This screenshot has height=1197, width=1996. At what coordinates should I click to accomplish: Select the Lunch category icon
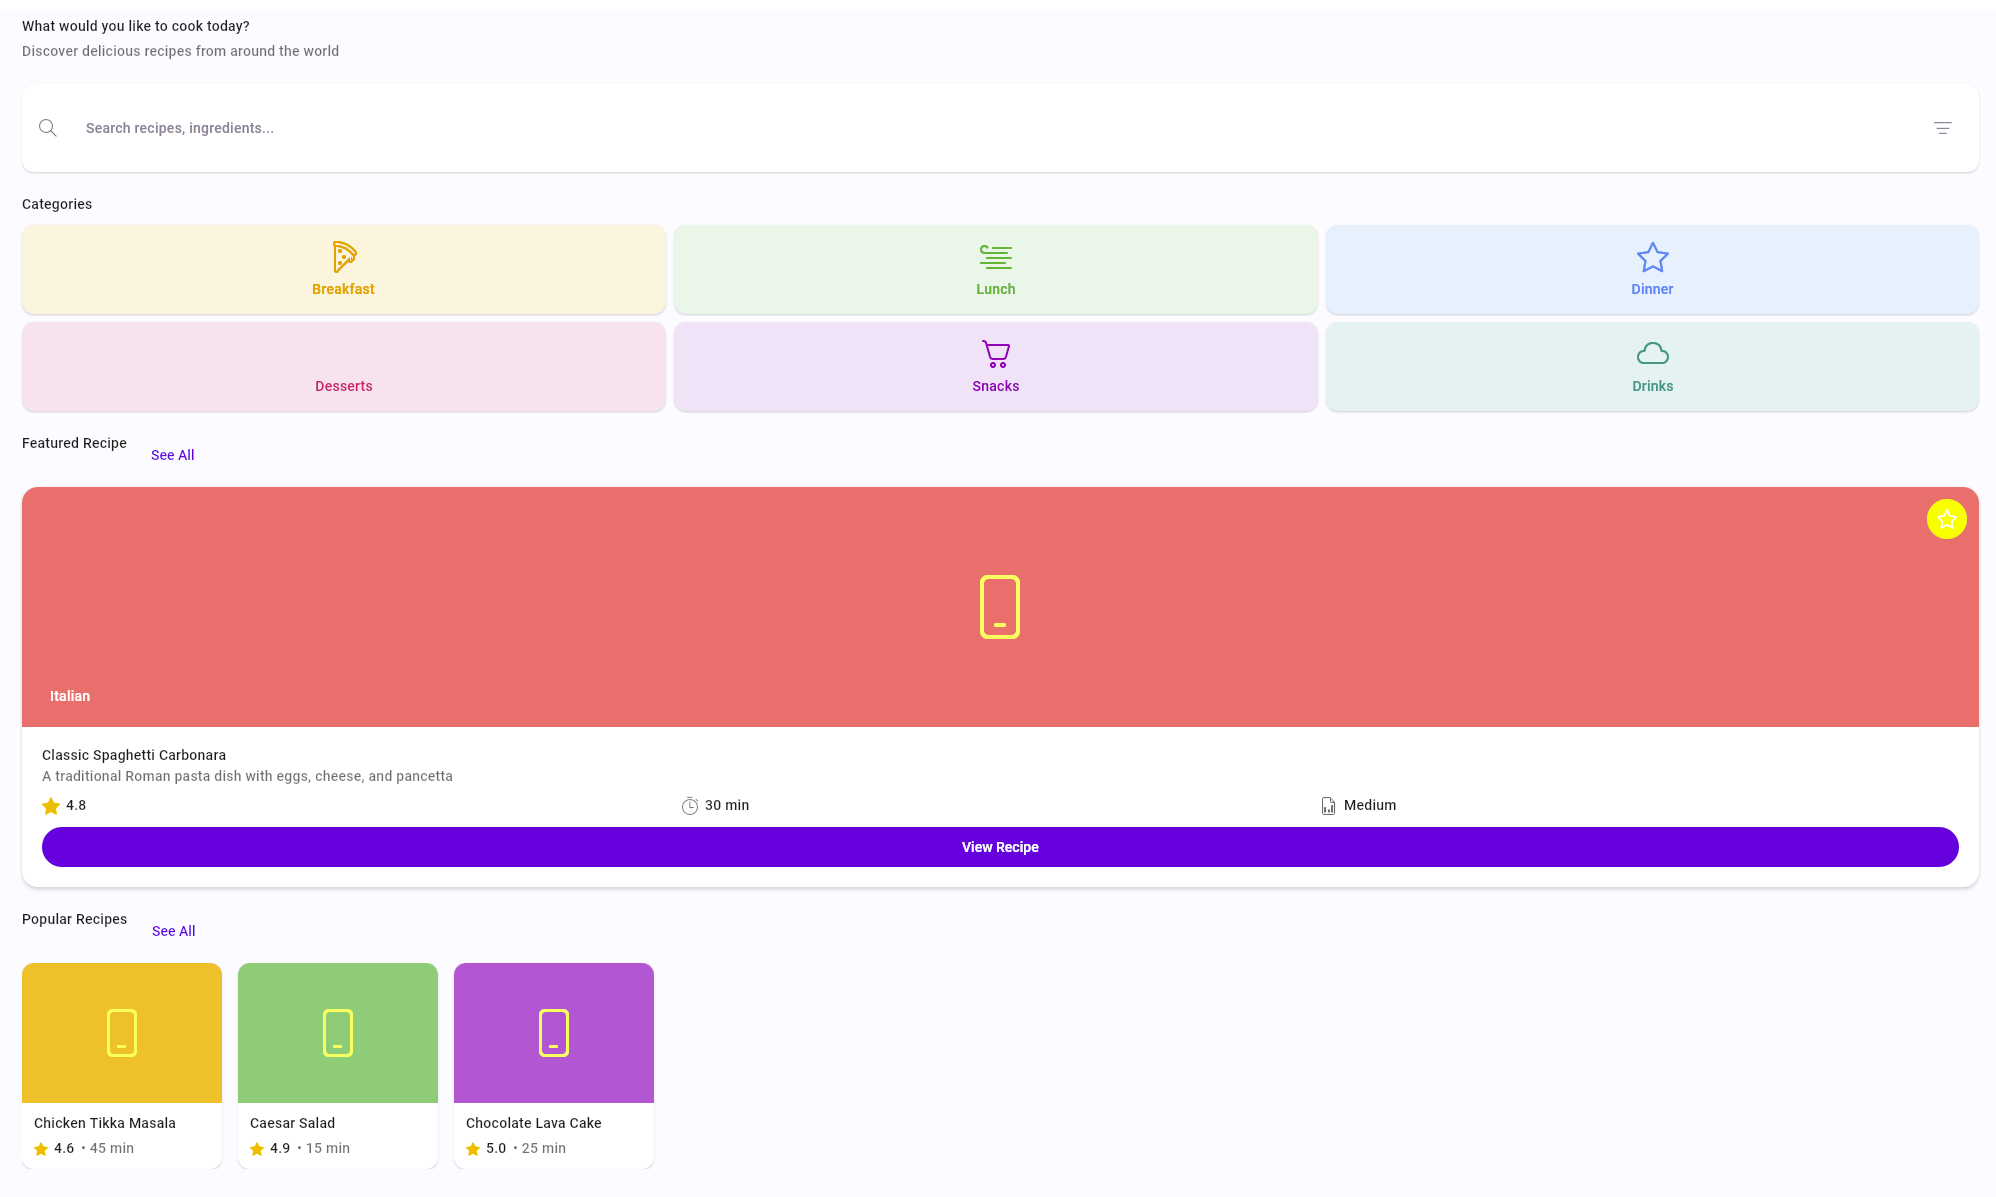point(995,257)
